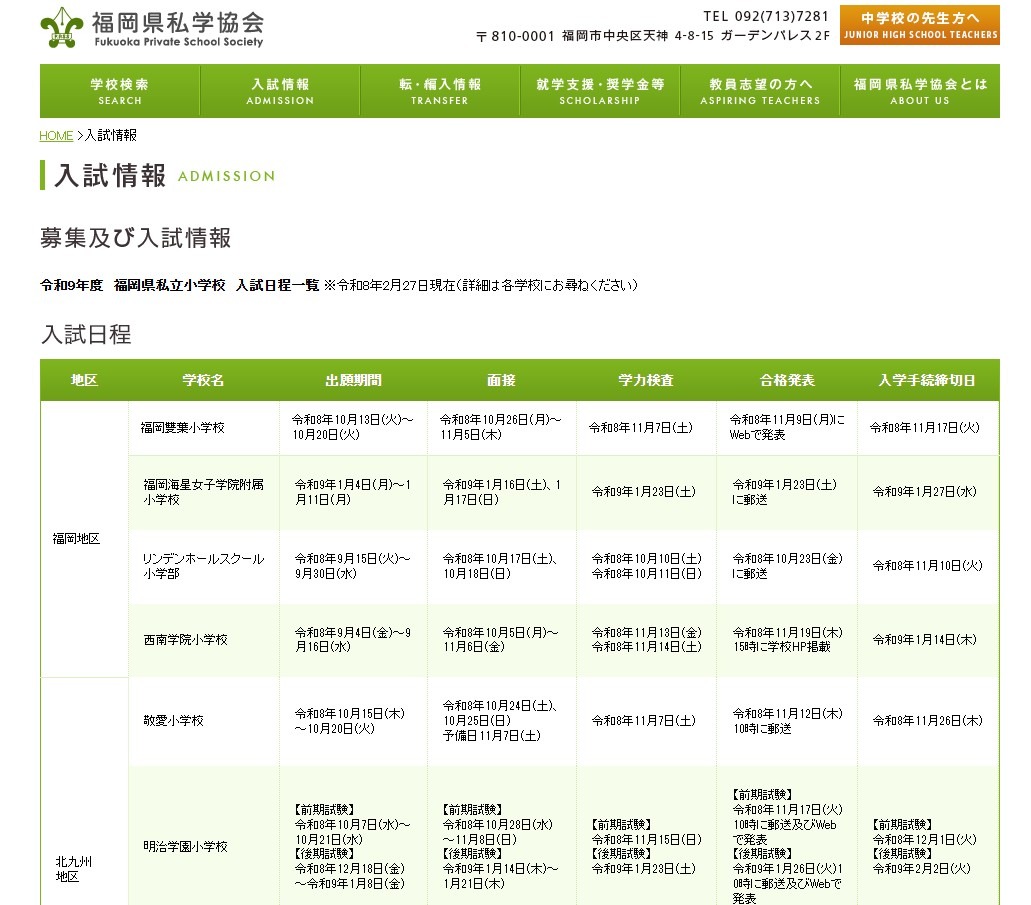Click 福岡海星 interview cell 令和9年1月16日(土)

(501, 492)
